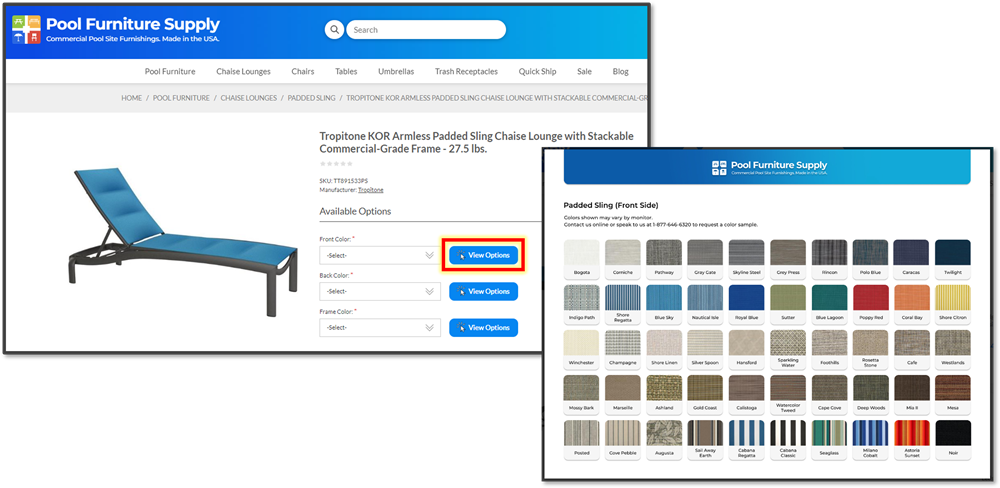
Task: Click View Options for Frame Color
Action: pyautogui.click(x=483, y=327)
